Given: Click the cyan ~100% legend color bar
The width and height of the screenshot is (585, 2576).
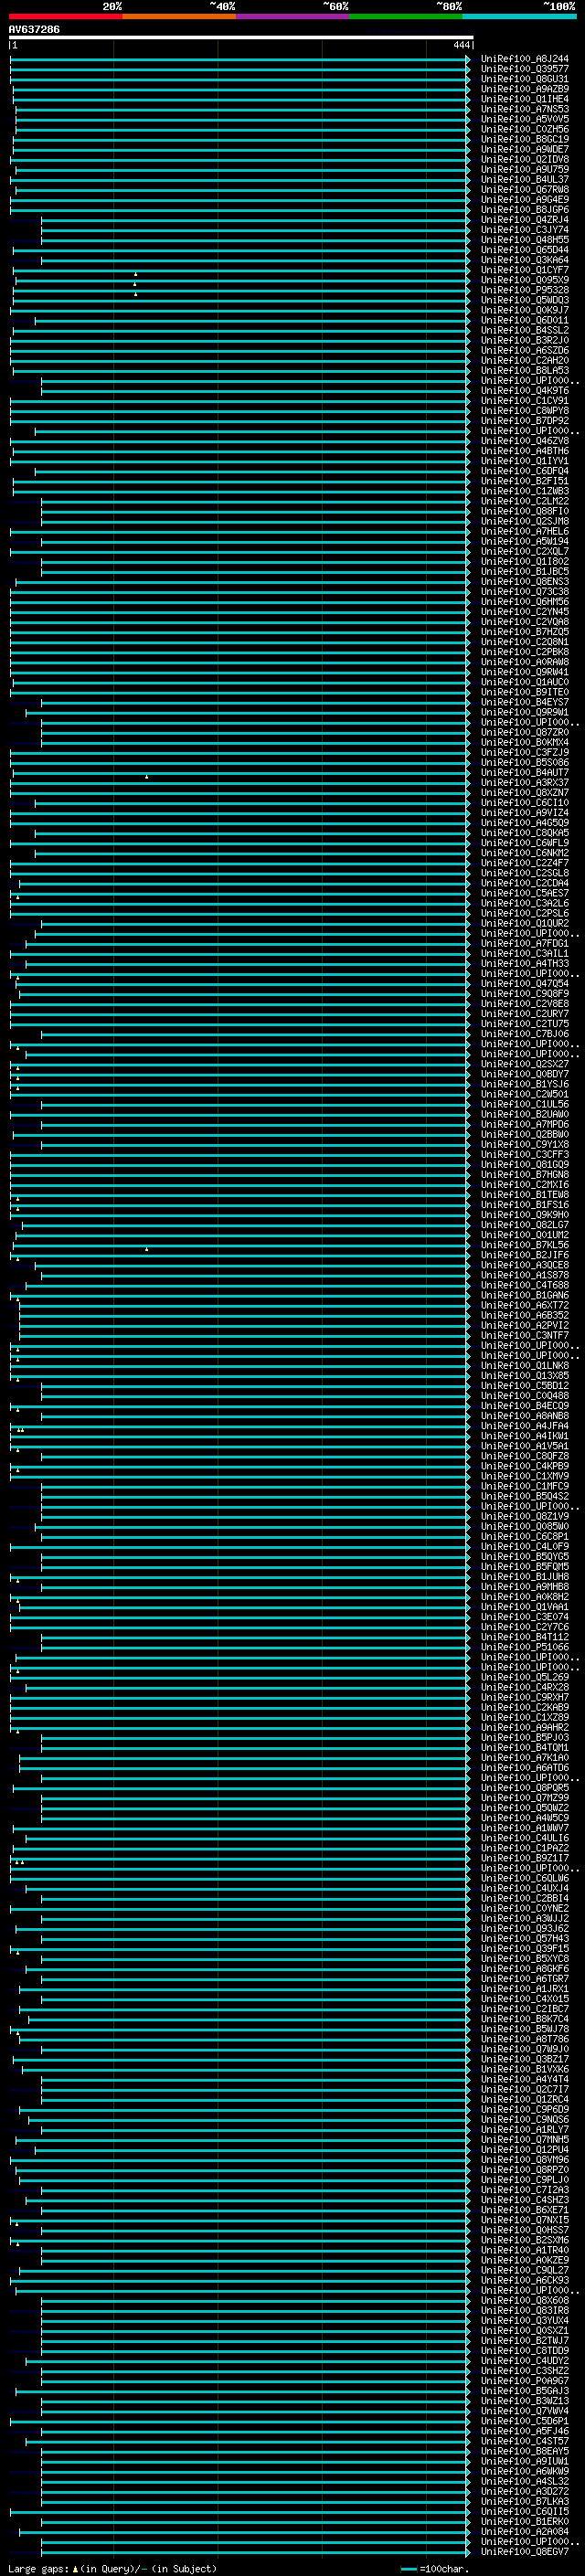Looking at the screenshot, I should [519, 16].
